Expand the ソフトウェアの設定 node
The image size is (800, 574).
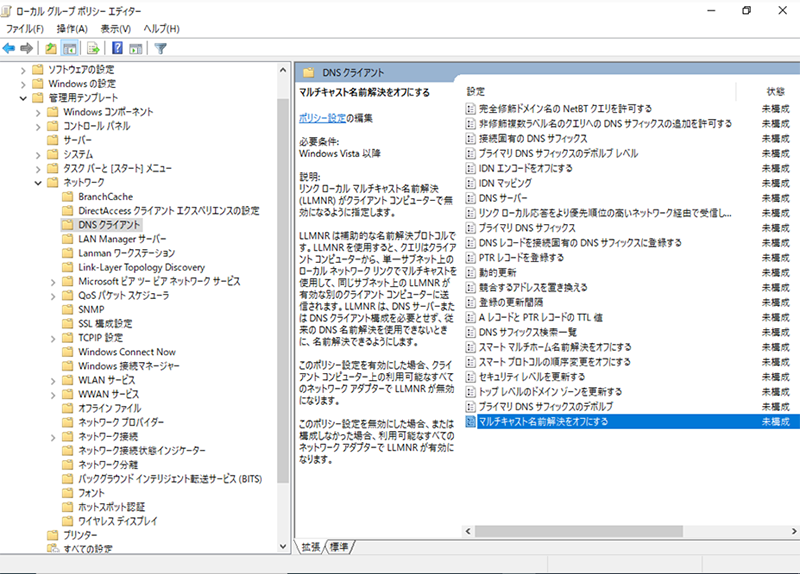(23, 70)
